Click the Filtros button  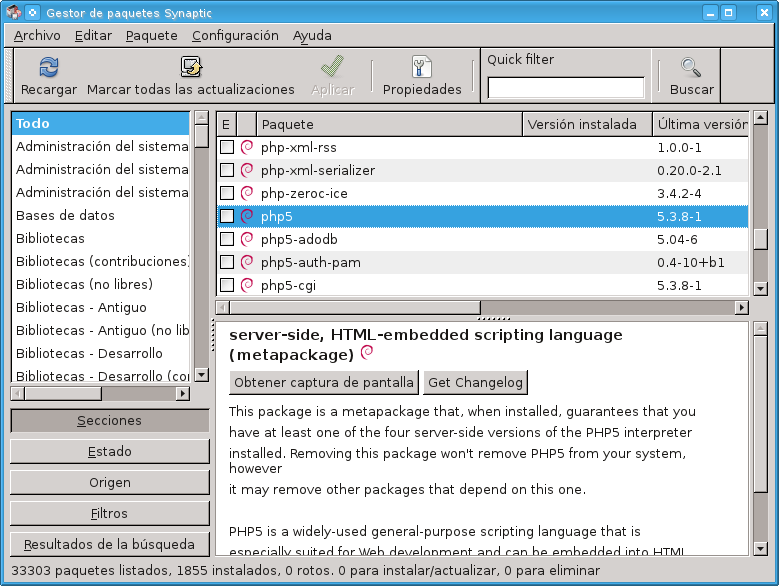110,513
